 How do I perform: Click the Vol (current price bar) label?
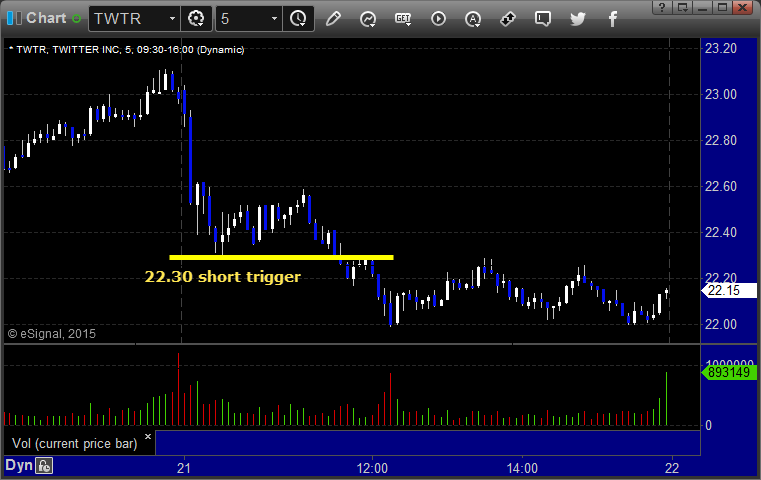click(x=75, y=444)
